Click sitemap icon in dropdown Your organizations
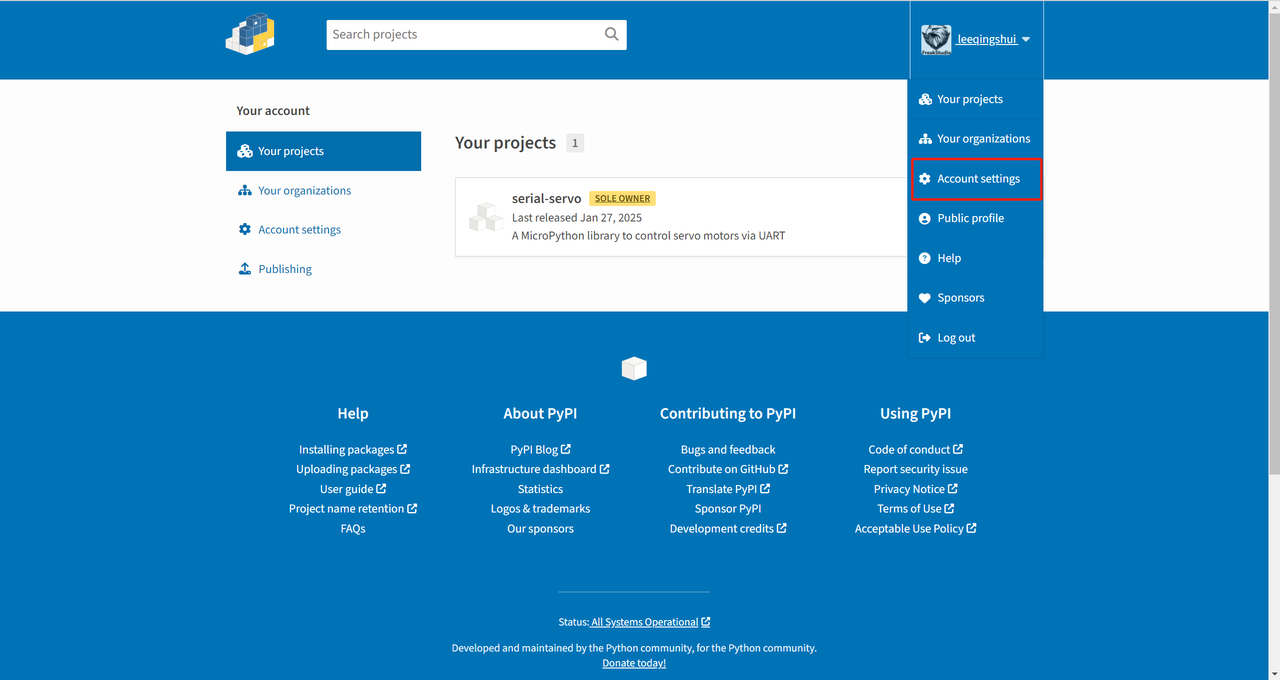1280x680 pixels. coord(925,139)
